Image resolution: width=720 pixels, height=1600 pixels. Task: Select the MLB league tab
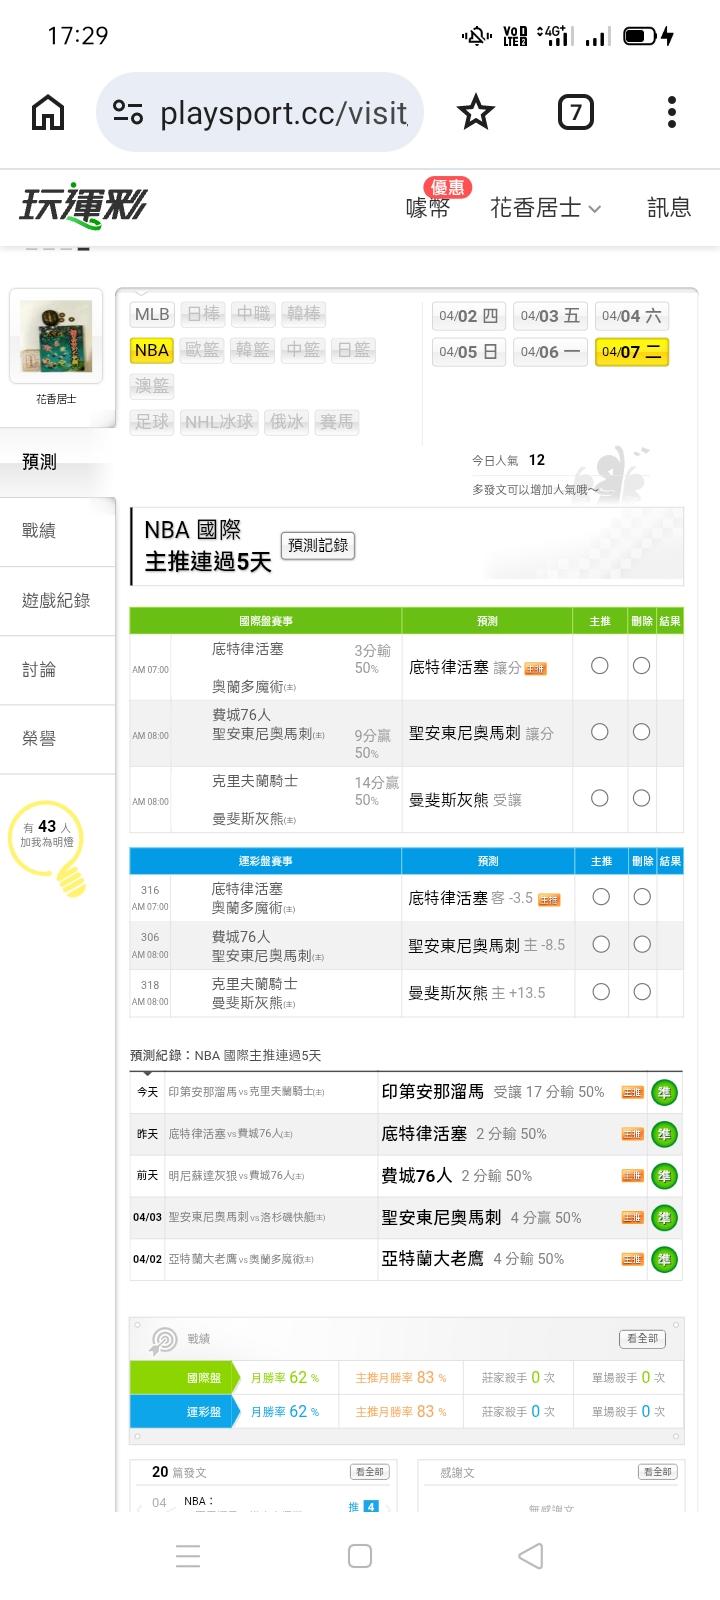pyautogui.click(x=152, y=314)
